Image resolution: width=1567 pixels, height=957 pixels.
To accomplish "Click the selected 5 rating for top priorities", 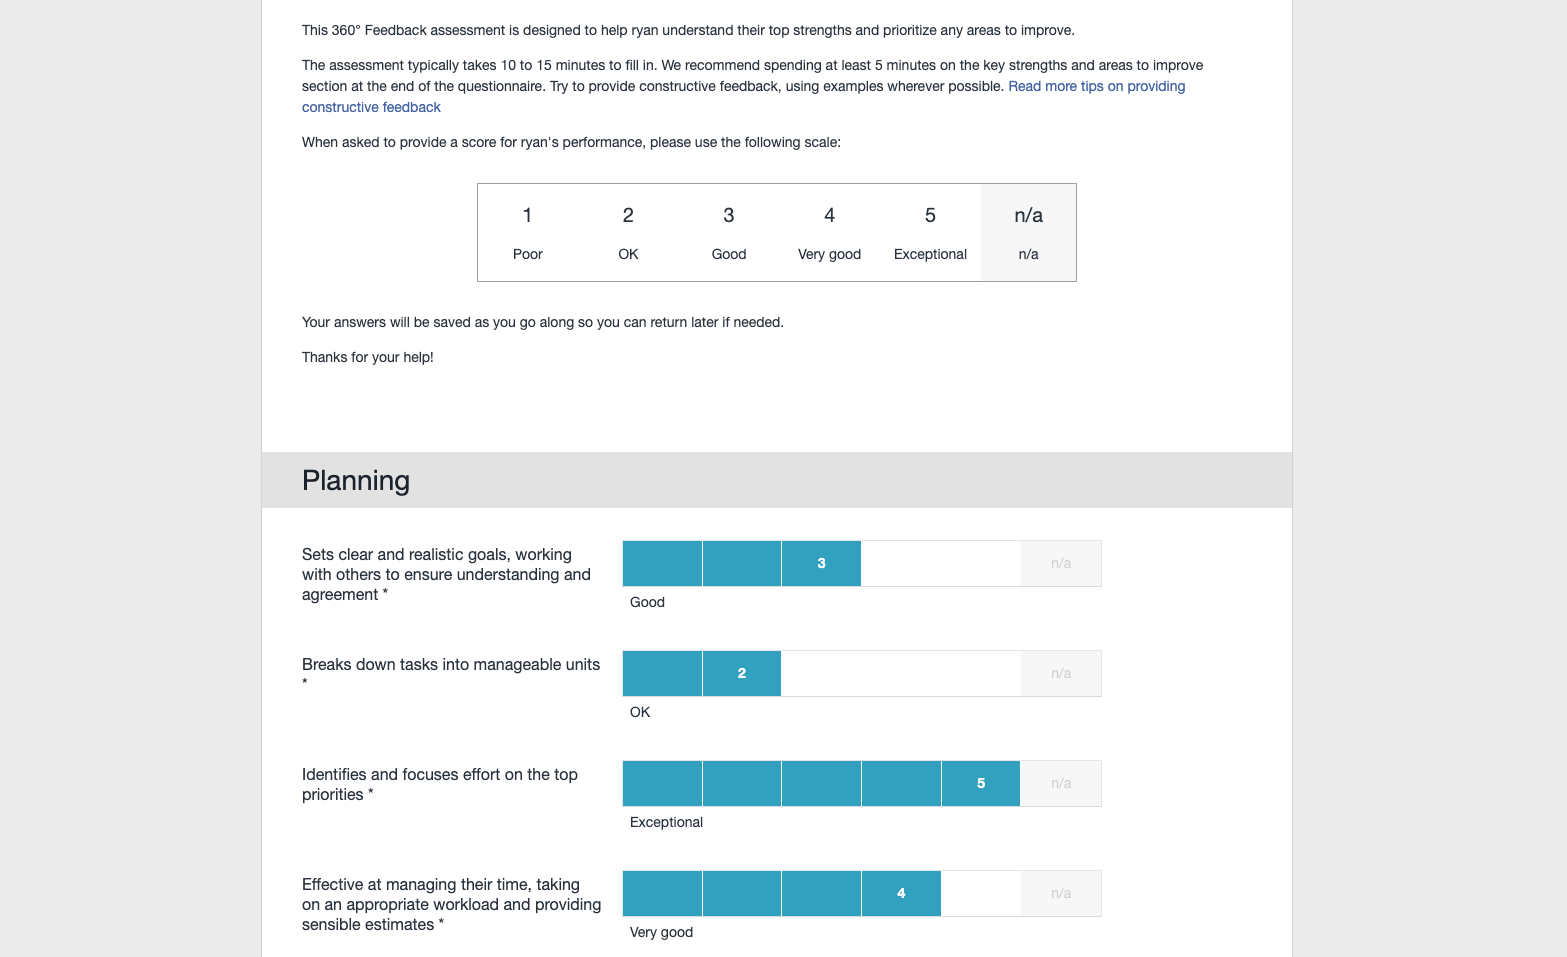I will (x=981, y=784).
